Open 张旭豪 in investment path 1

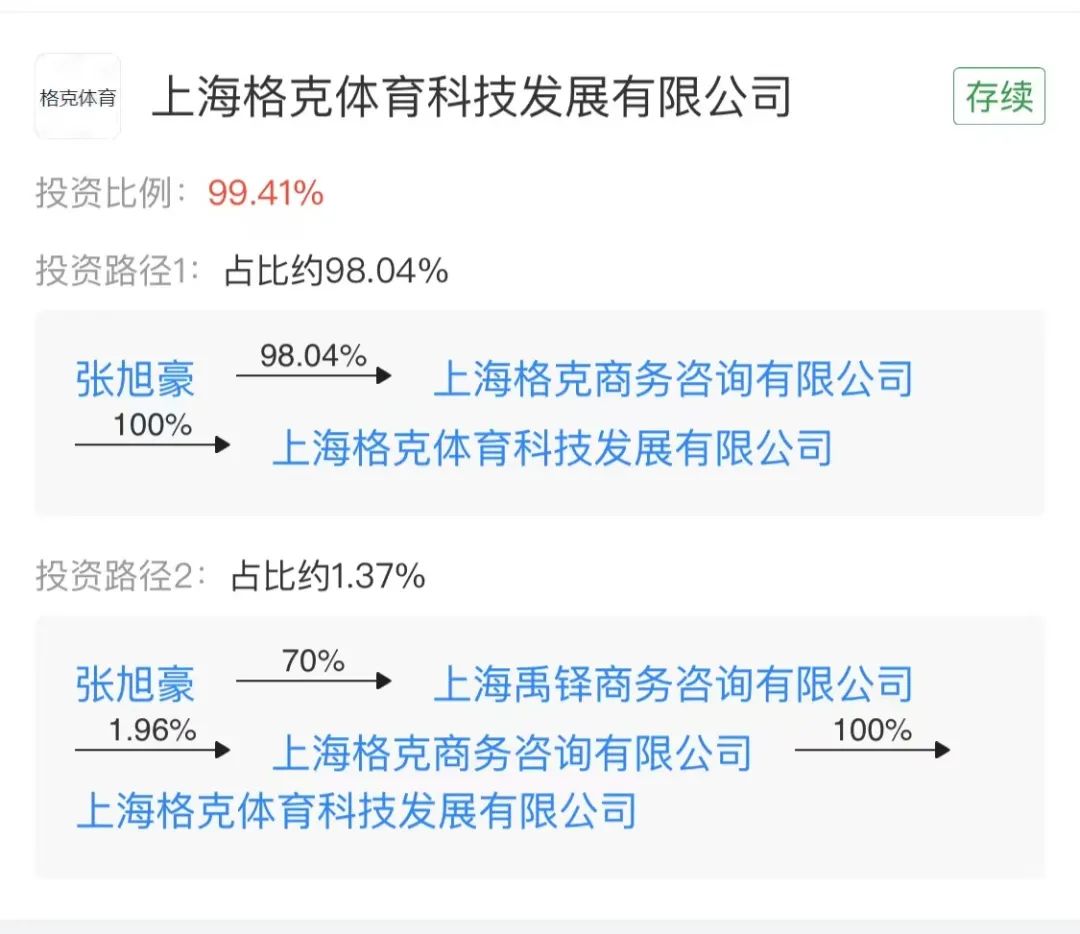click(135, 379)
